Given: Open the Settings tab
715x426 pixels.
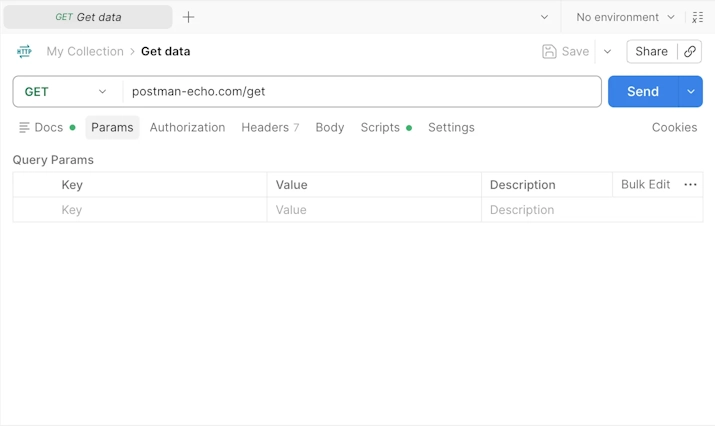Looking at the screenshot, I should (451, 127).
